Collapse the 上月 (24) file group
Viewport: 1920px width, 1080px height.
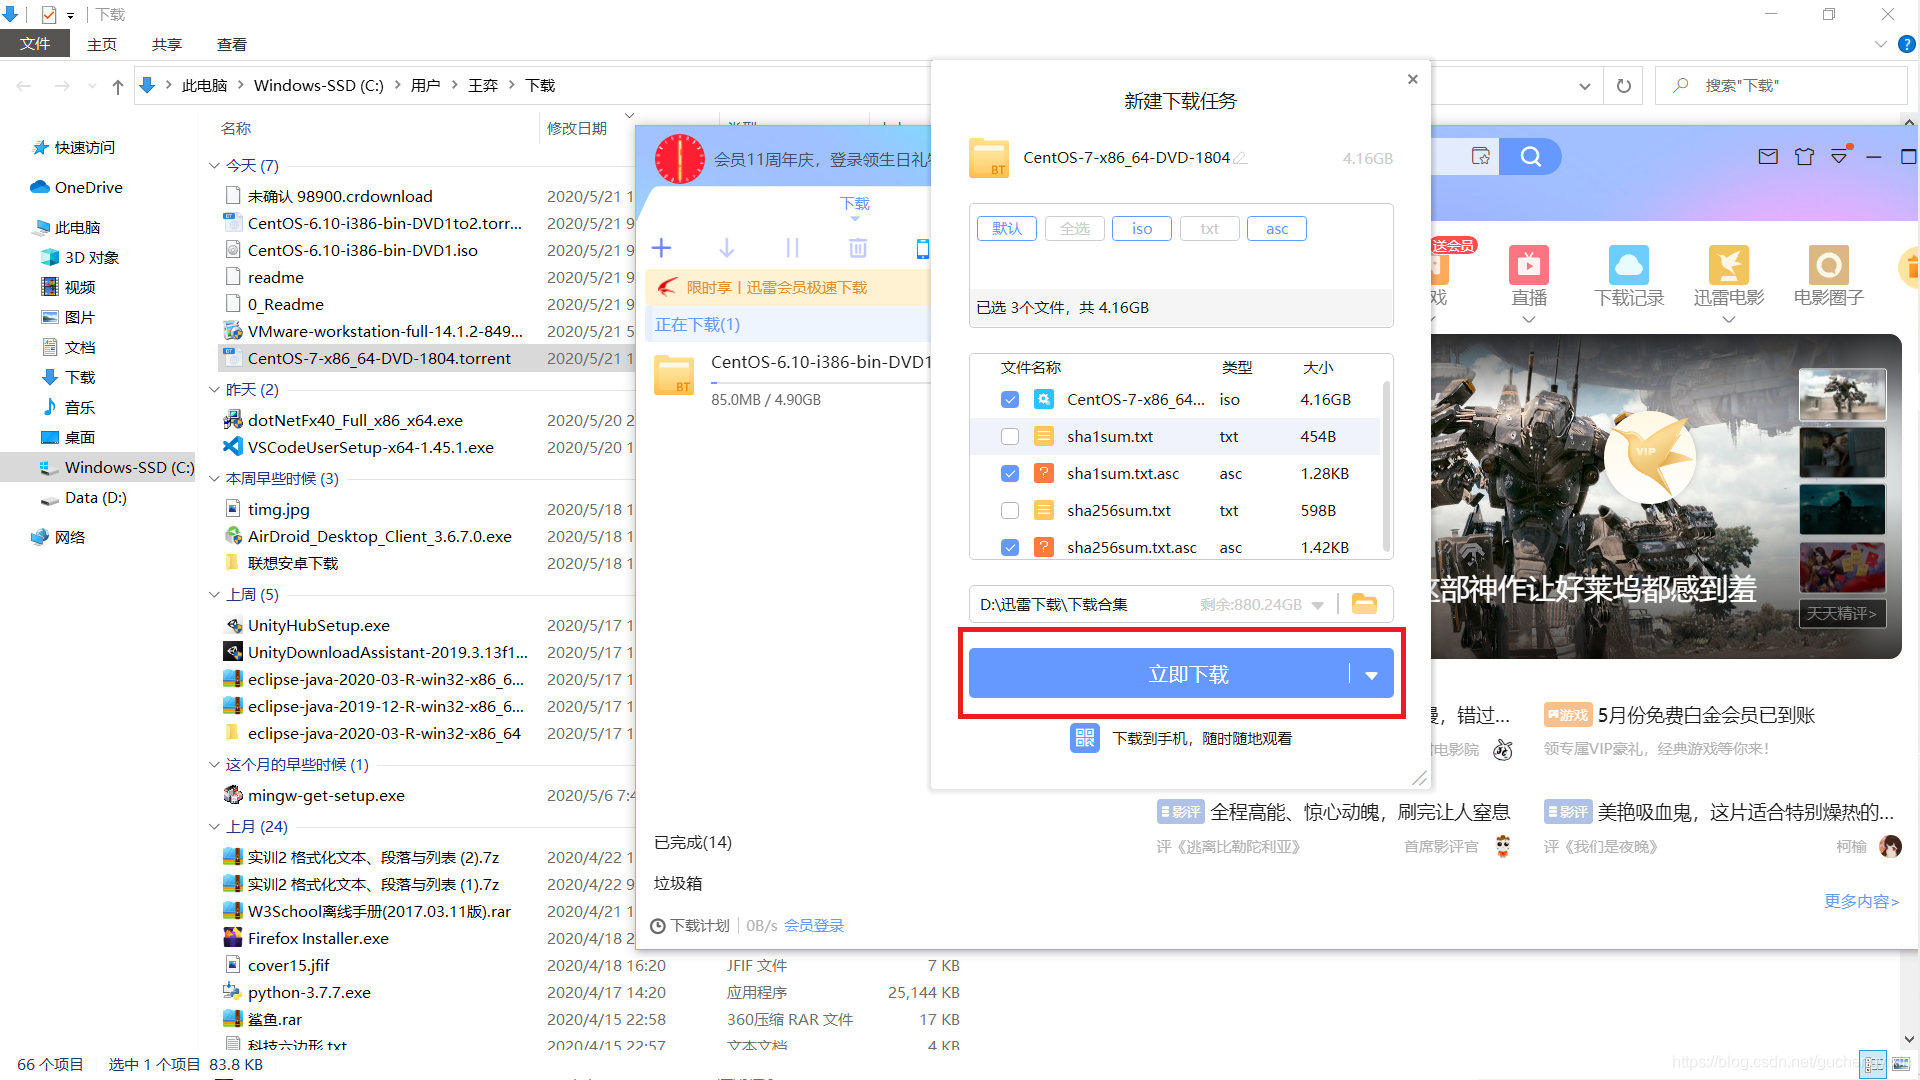tap(214, 826)
